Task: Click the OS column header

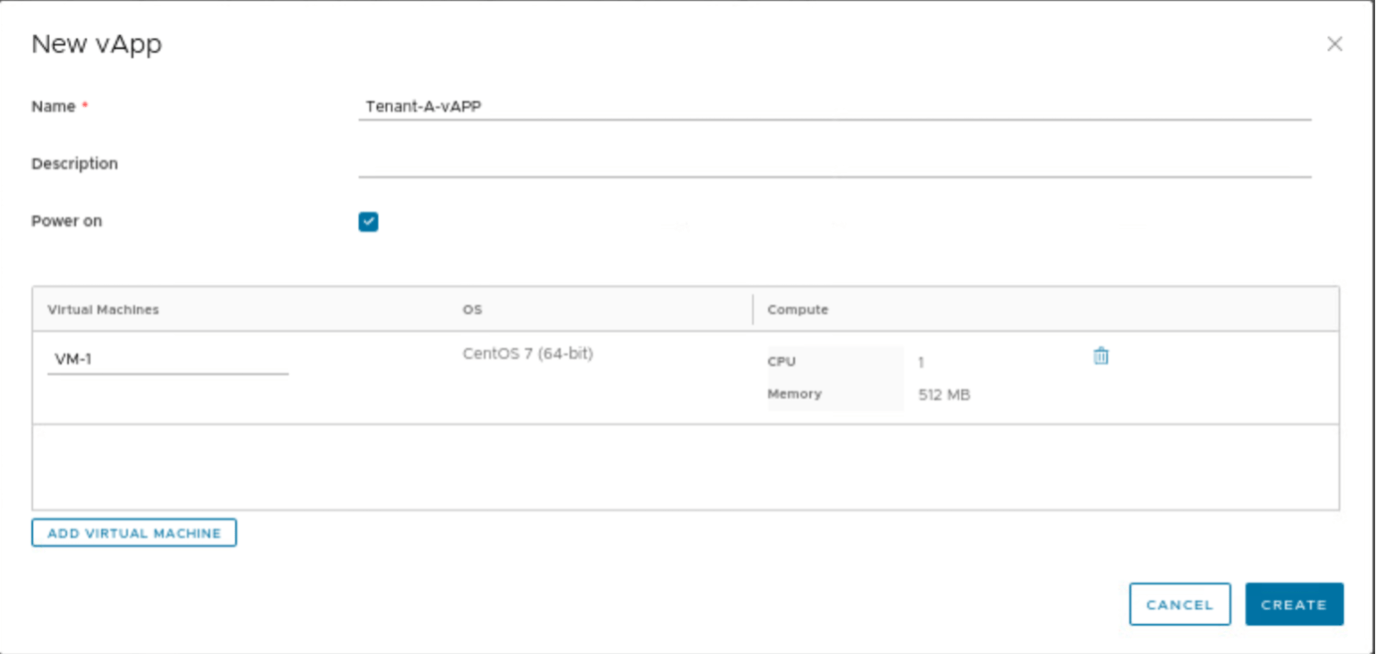Action: coord(471,309)
